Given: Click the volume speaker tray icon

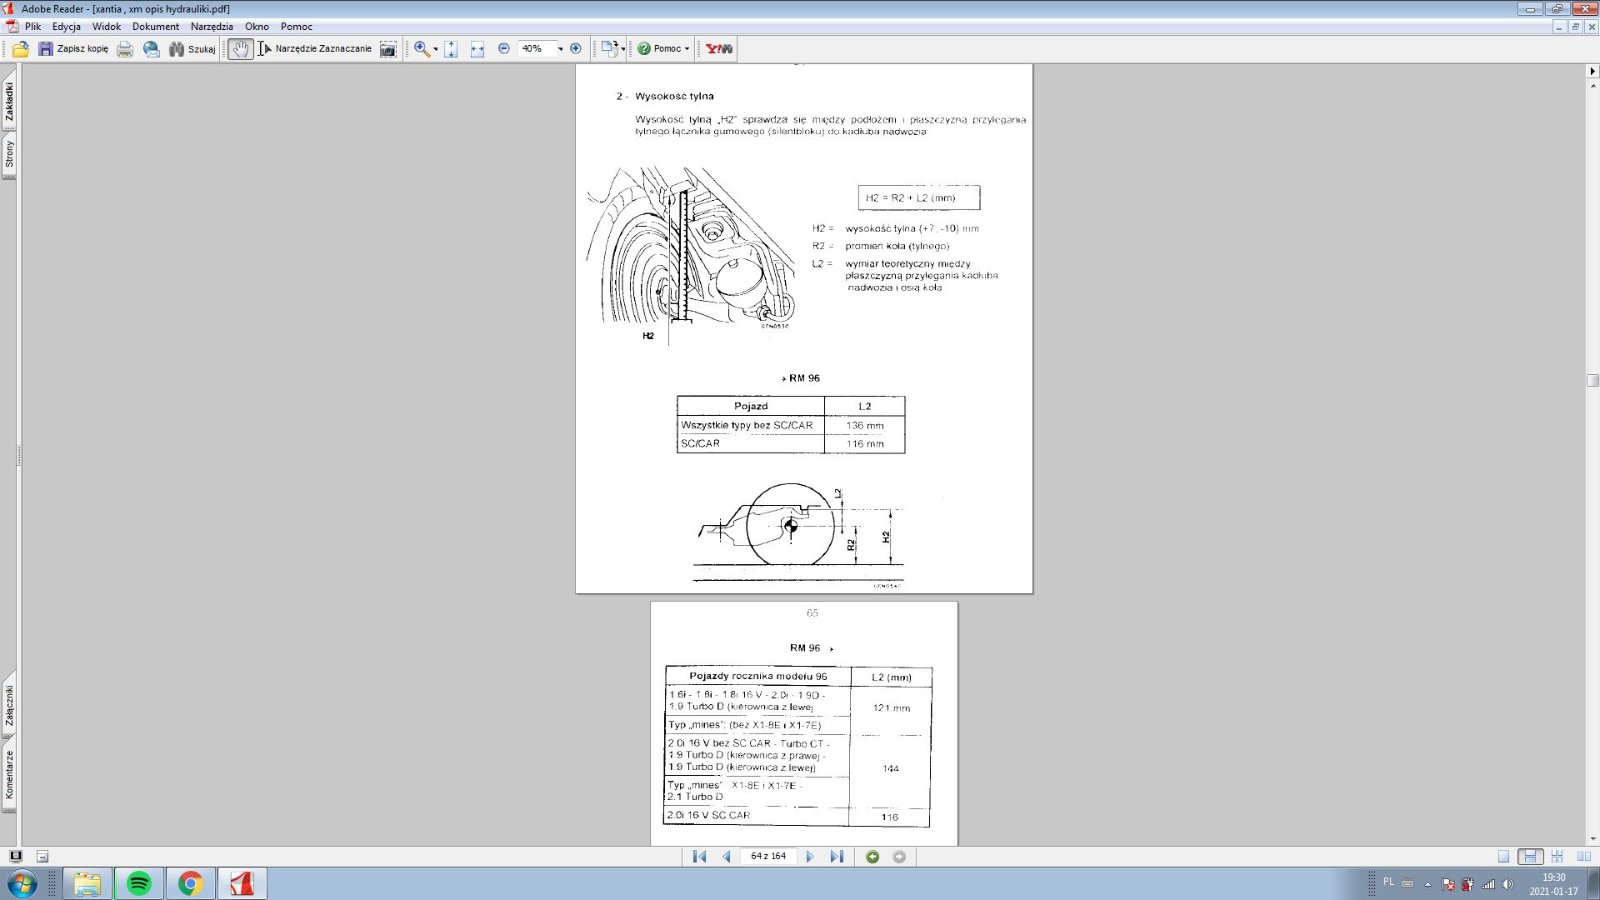Looking at the screenshot, I should 1507,884.
